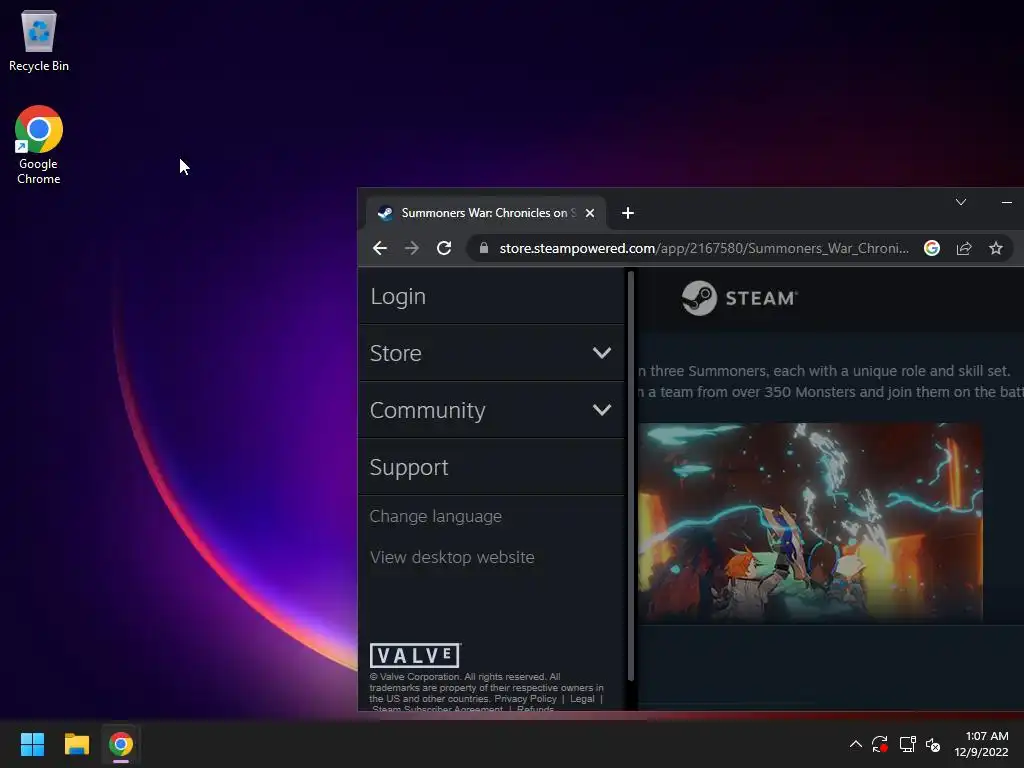The image size is (1024, 768).
Task: Click Chrome's forward navigation arrow
Action: pos(411,248)
